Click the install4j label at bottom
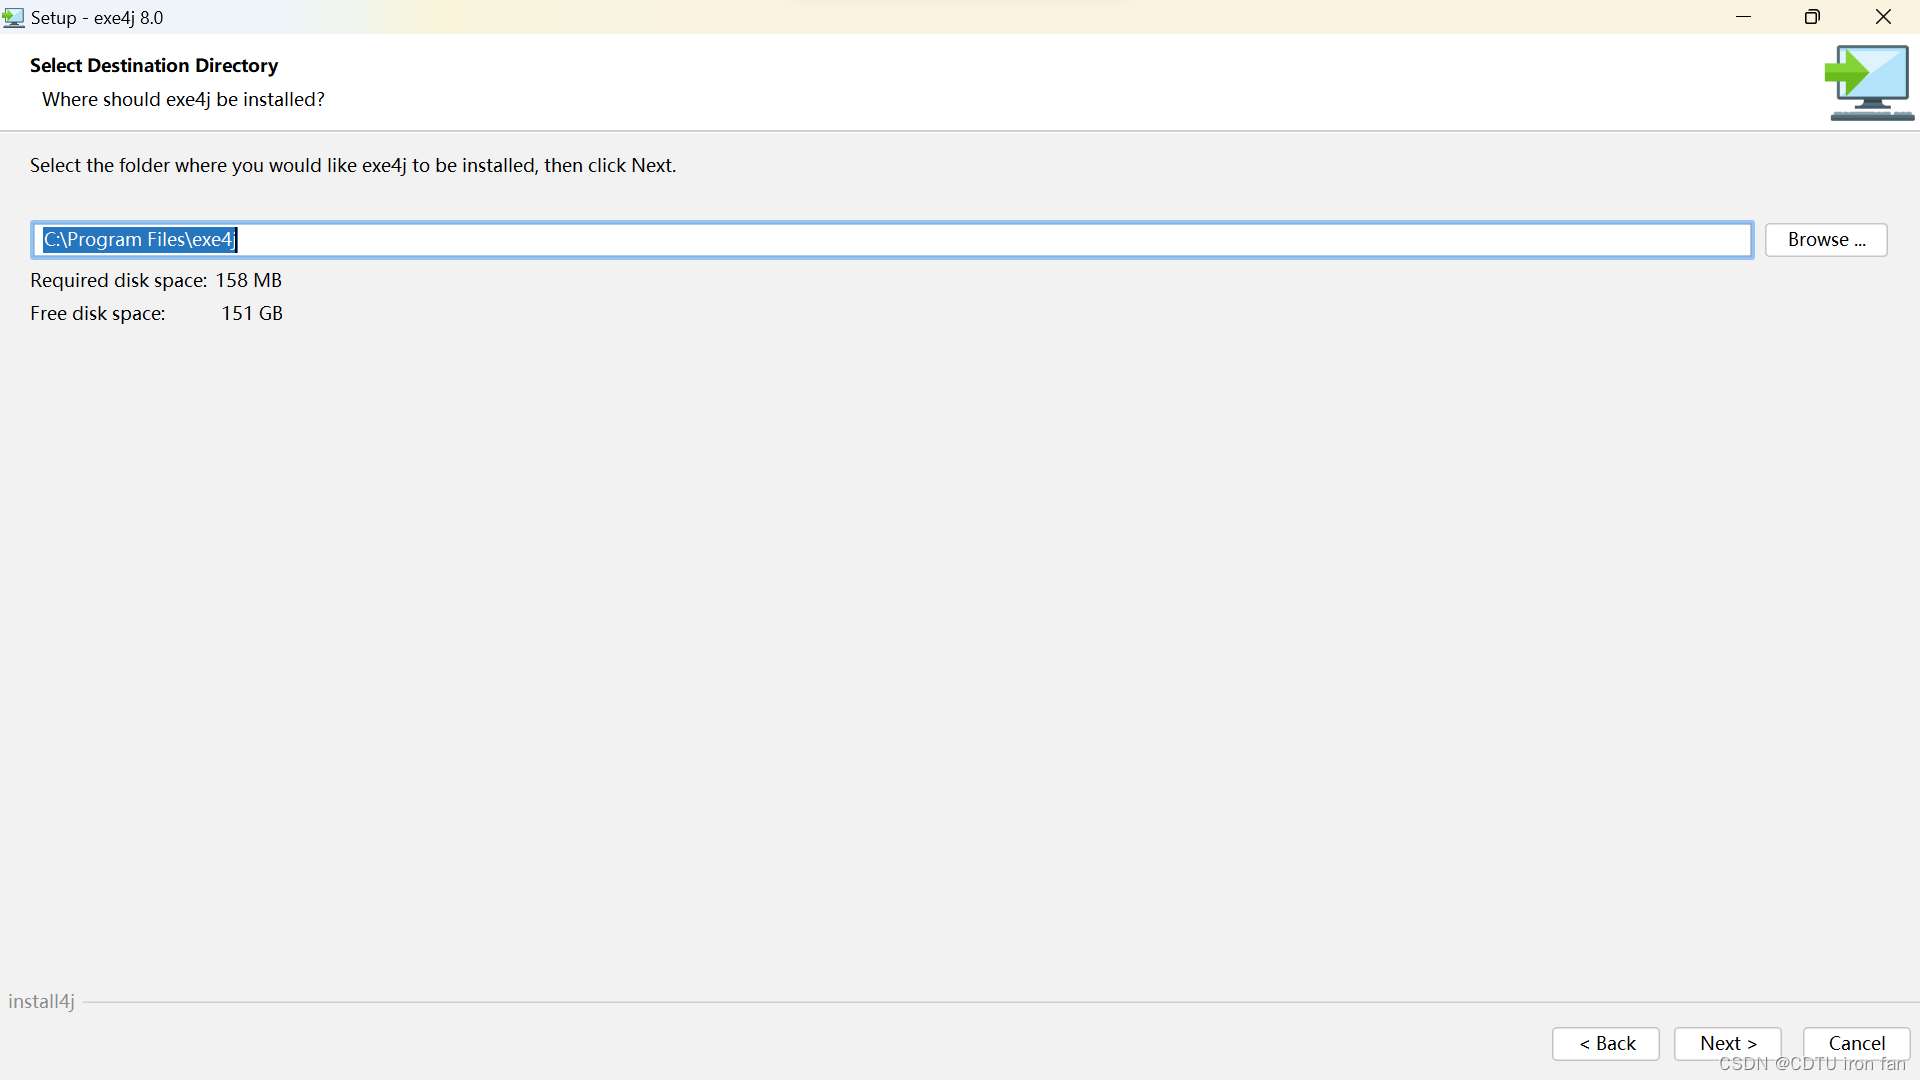1920x1080 pixels. point(41,1001)
